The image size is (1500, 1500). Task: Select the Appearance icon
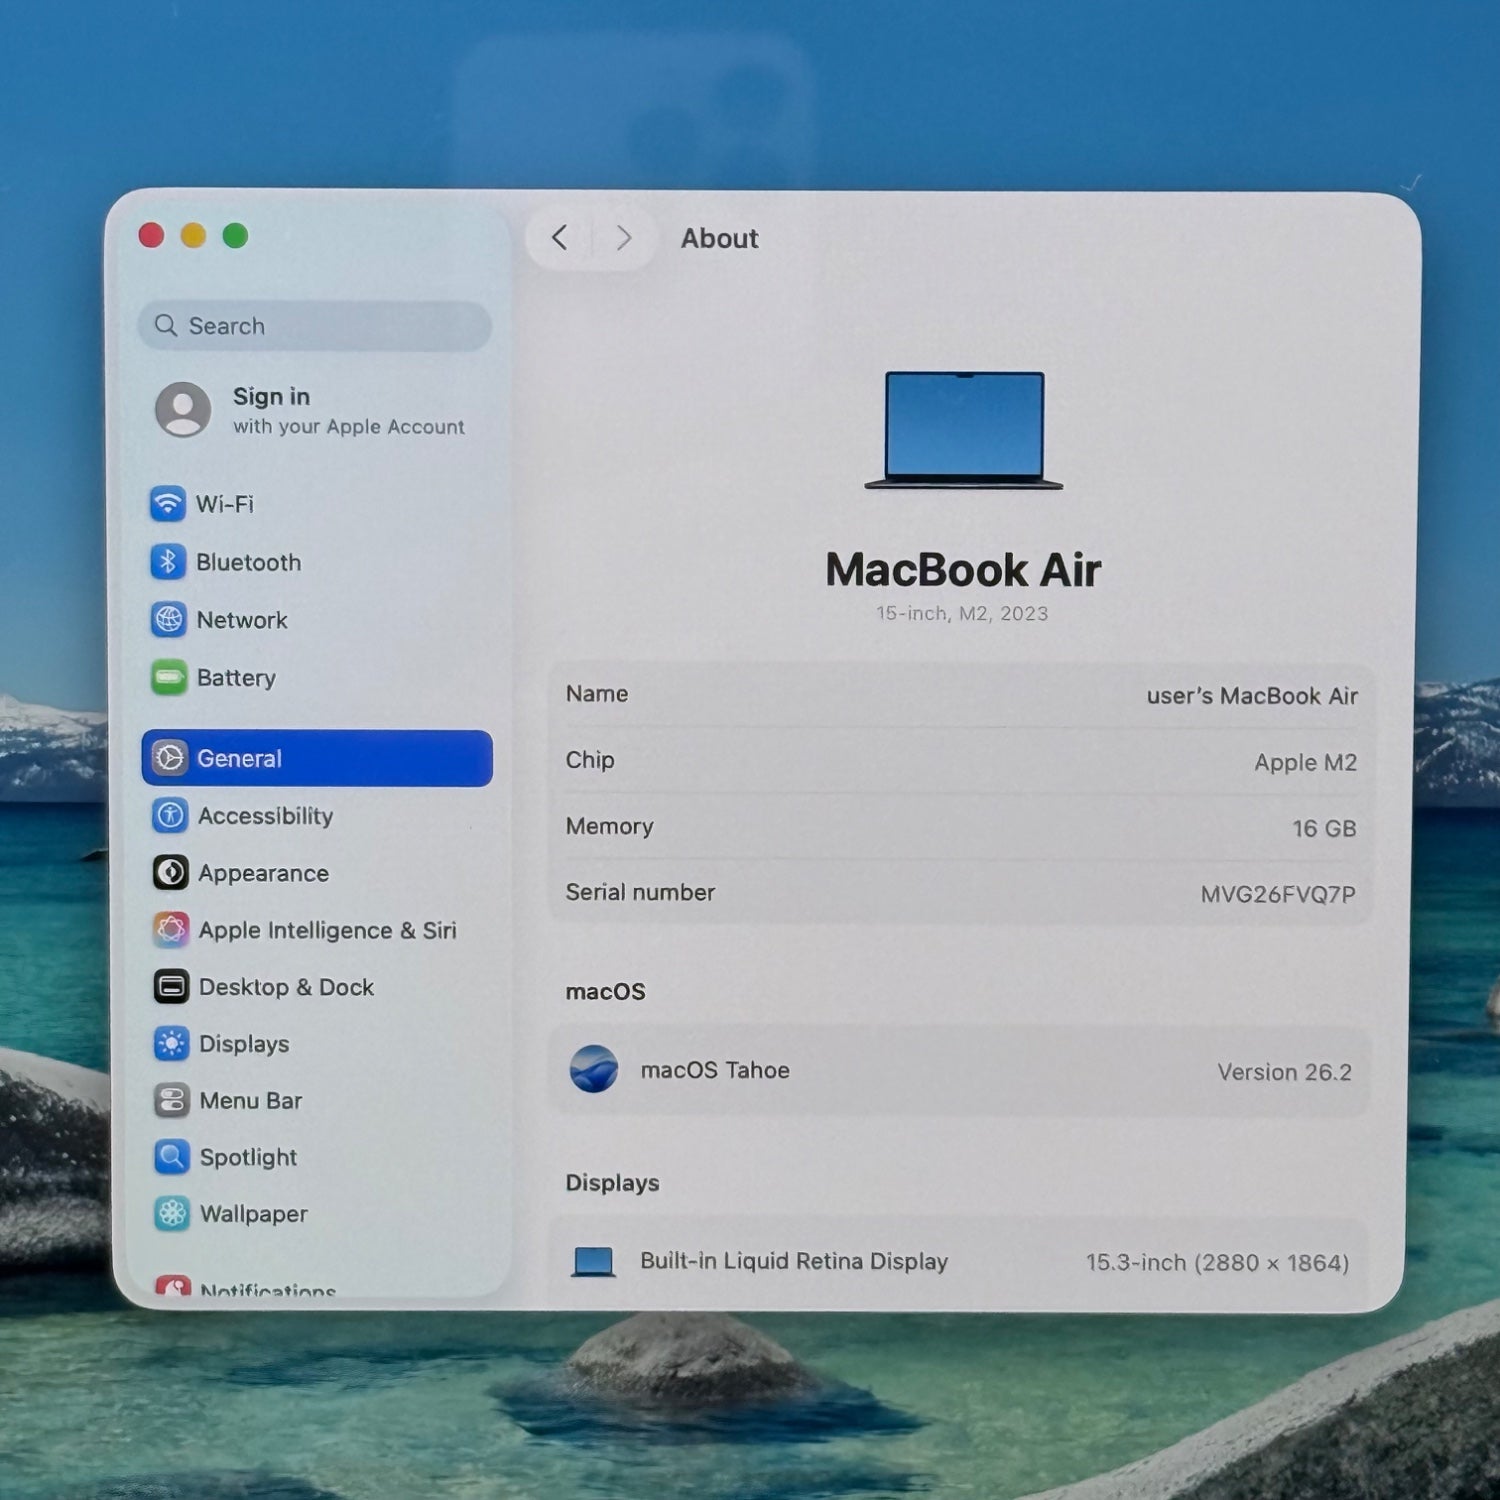170,873
